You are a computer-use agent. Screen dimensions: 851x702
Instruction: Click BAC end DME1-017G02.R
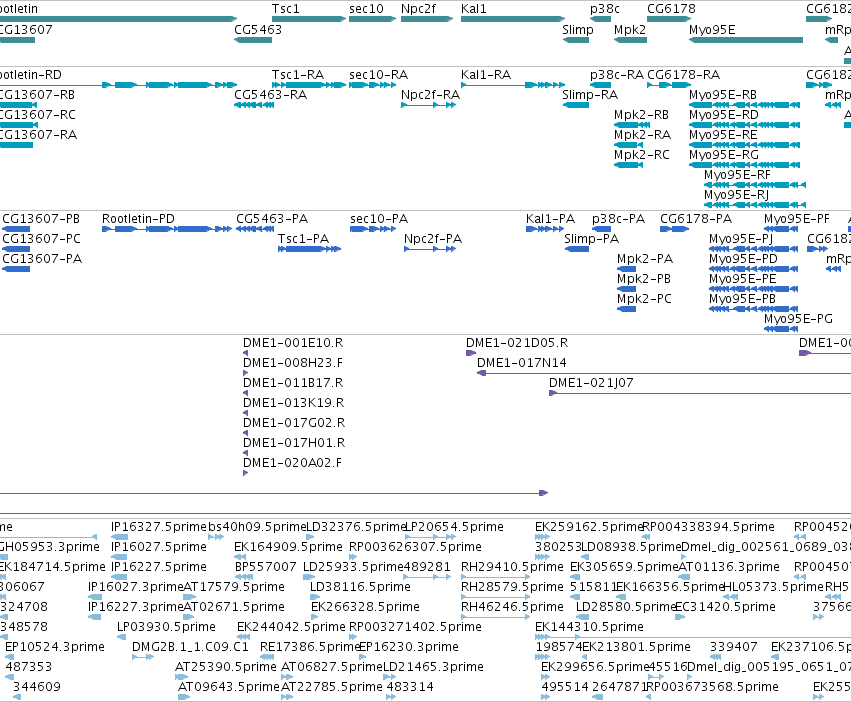click(x=245, y=433)
